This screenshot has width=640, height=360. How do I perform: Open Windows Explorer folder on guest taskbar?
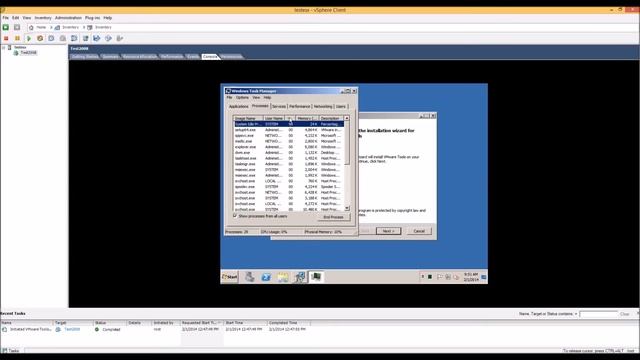pyautogui.click(x=282, y=277)
